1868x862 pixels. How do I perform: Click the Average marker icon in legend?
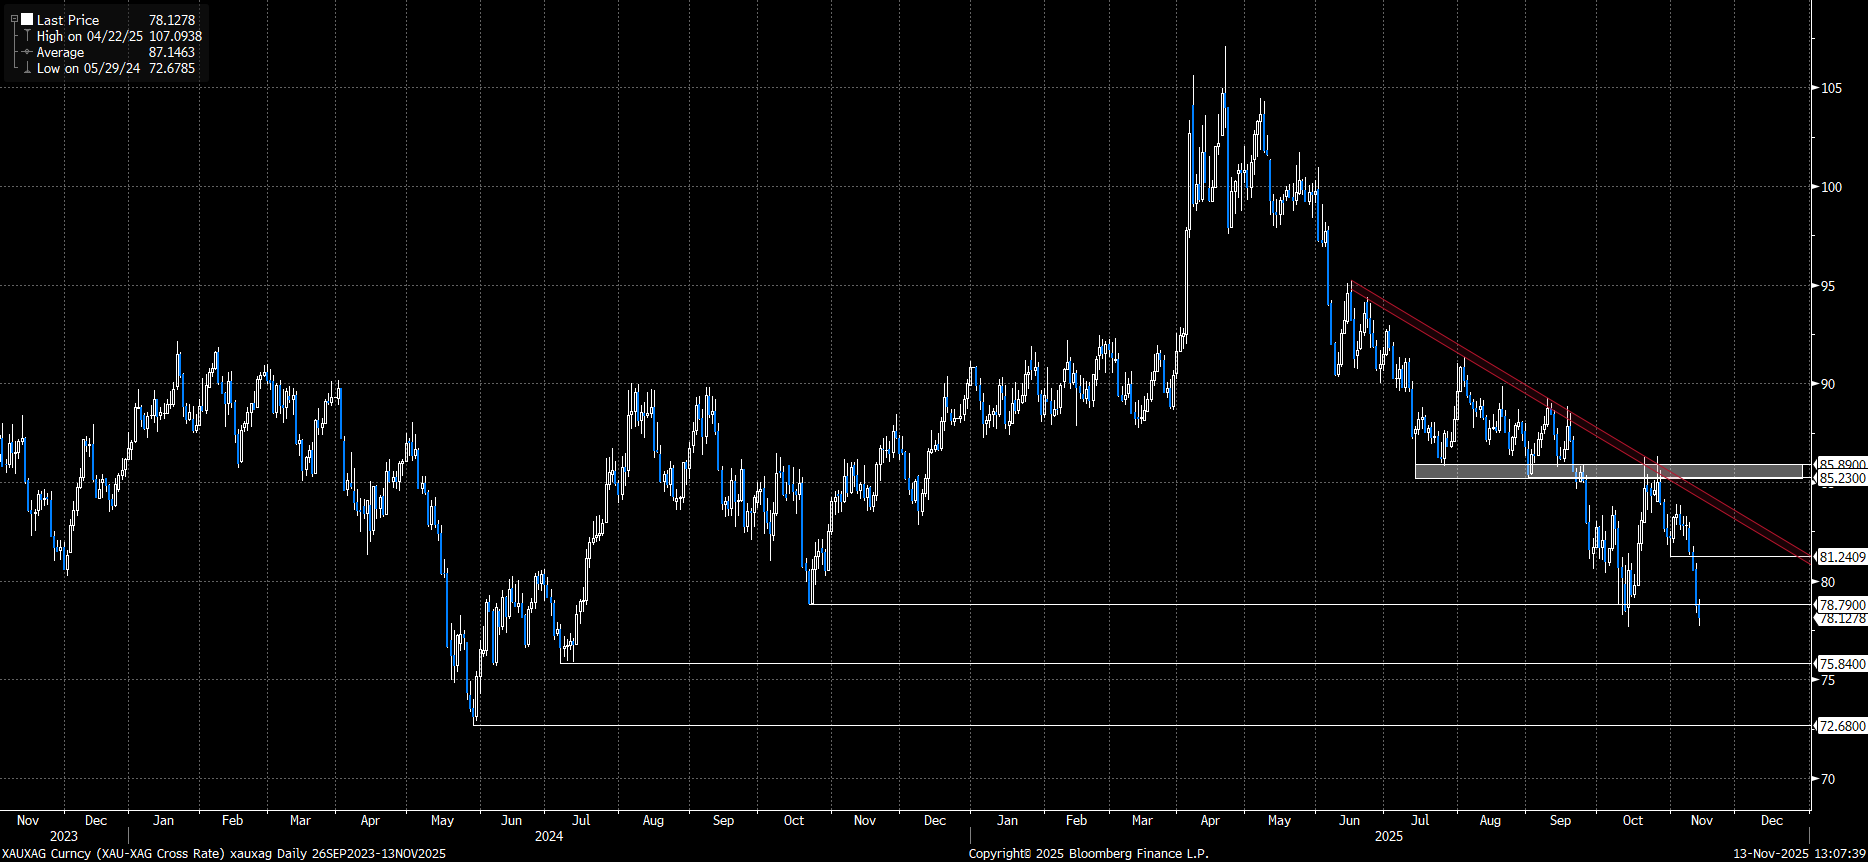pyautogui.click(x=27, y=52)
